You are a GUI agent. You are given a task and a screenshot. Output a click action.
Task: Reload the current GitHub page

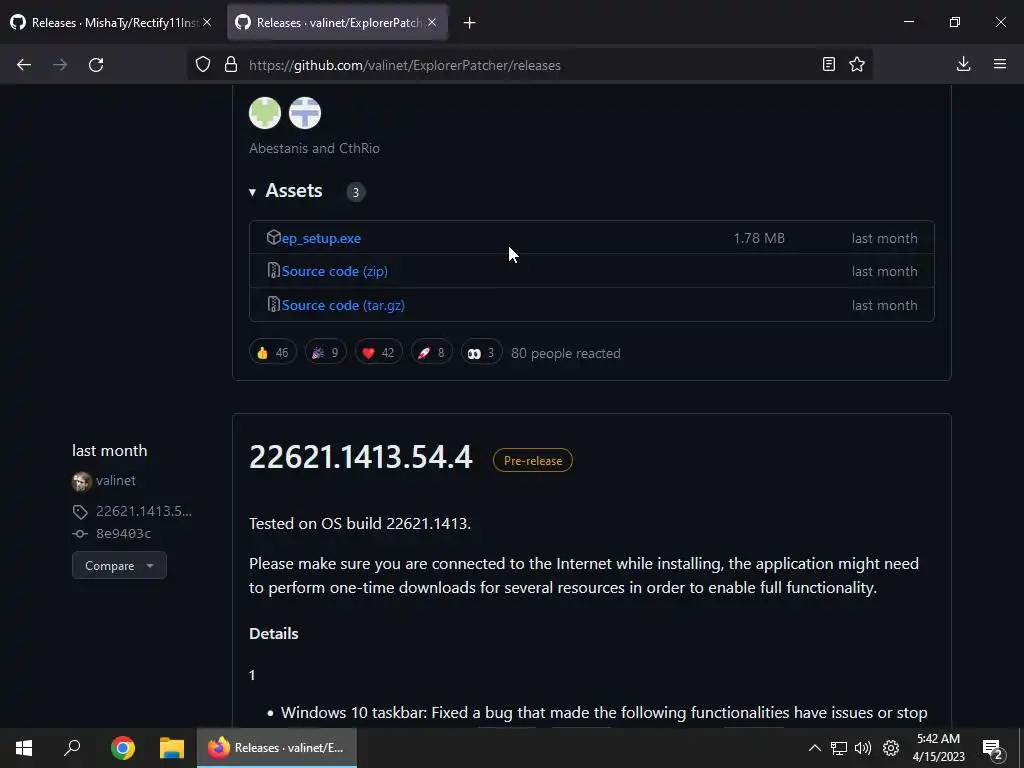click(96, 65)
